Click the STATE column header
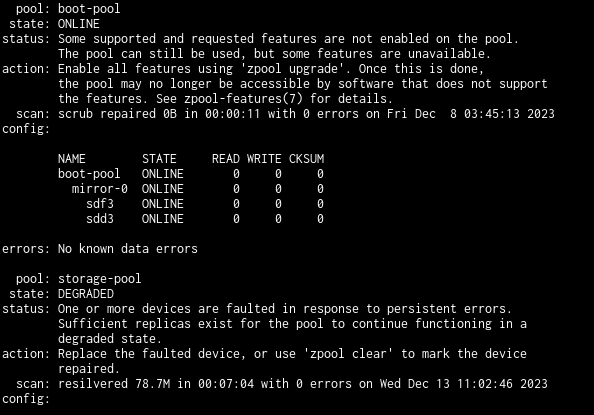594x415 pixels. [x=159, y=159]
